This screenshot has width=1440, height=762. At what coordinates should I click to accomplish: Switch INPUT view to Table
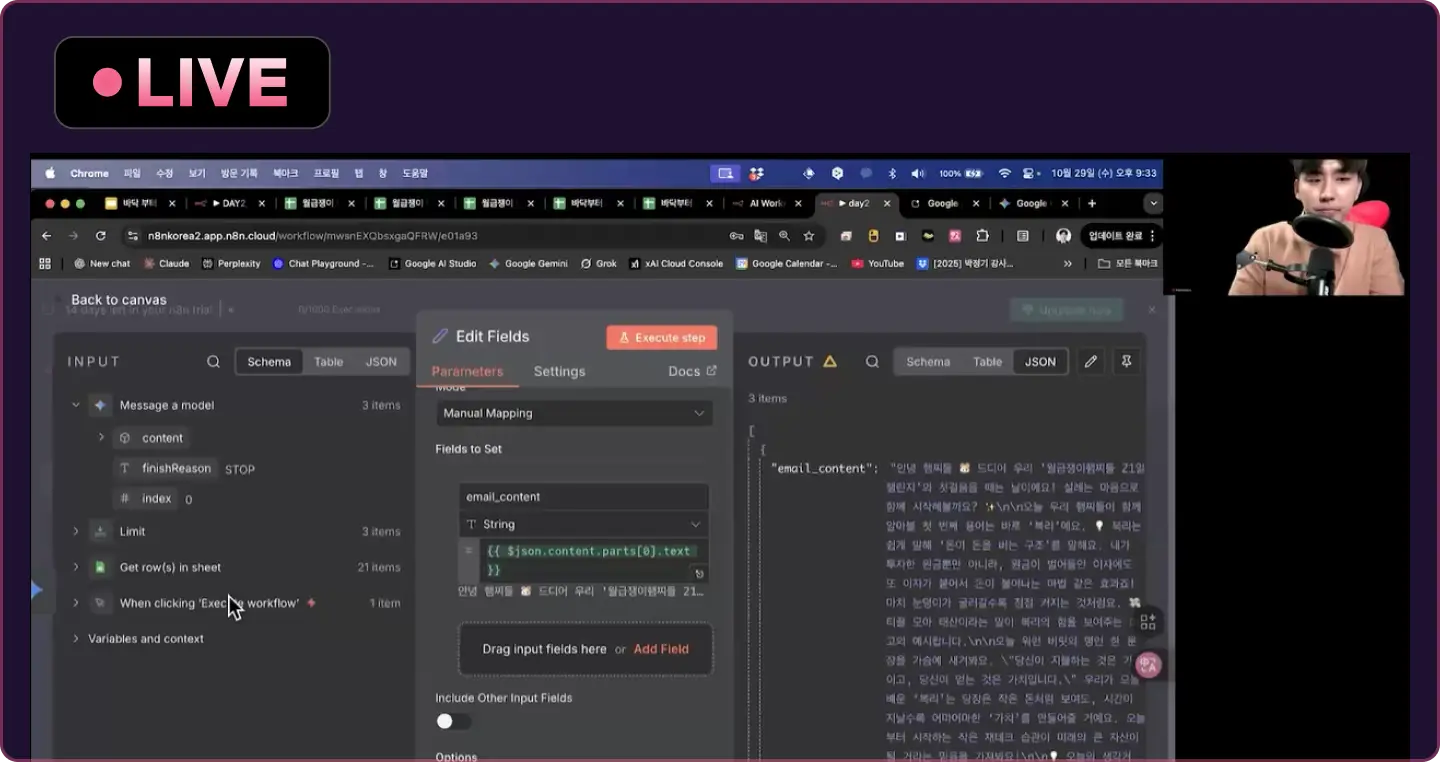tap(328, 362)
